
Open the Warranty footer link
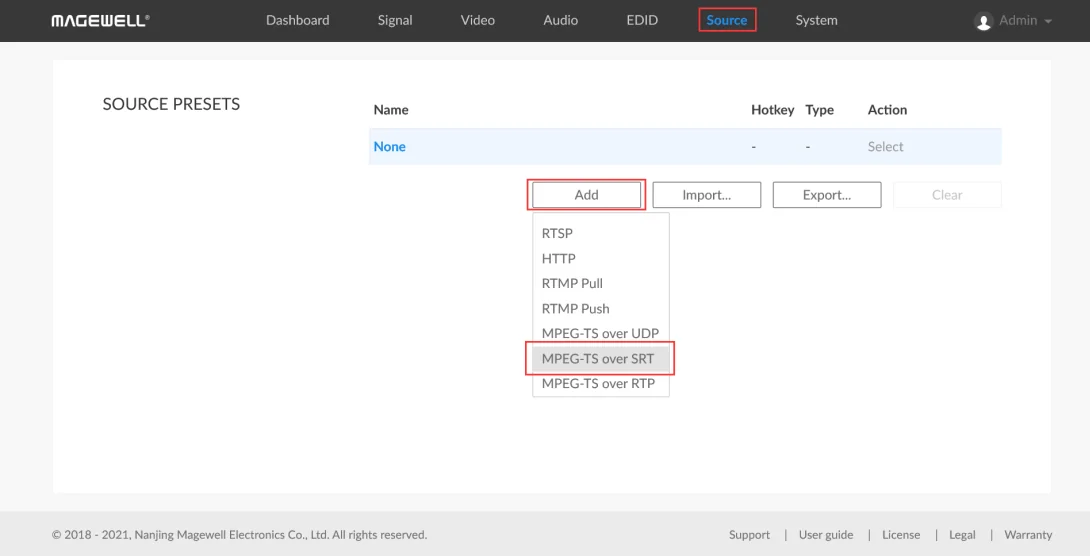point(1028,534)
